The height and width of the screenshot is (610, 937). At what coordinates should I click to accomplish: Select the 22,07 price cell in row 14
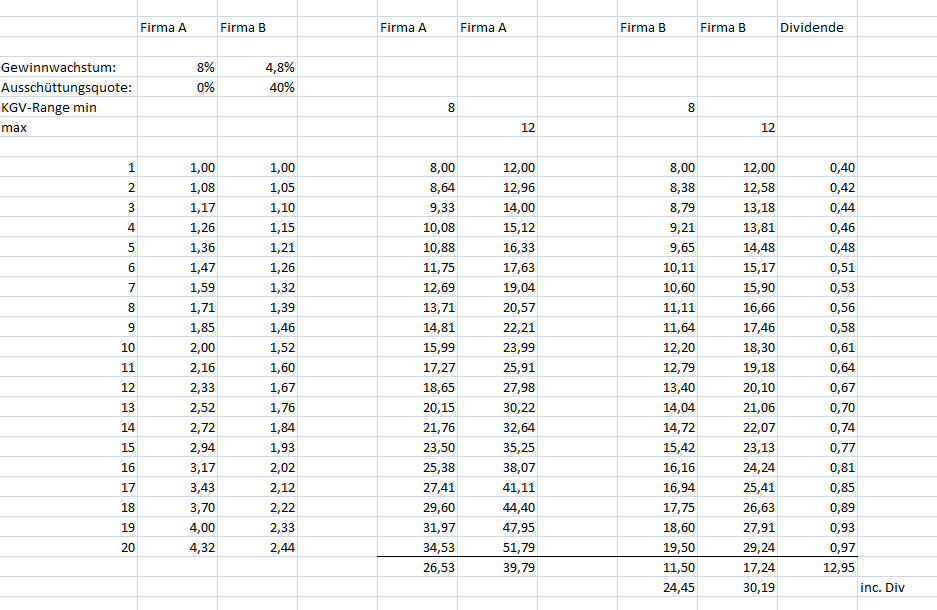point(737,427)
